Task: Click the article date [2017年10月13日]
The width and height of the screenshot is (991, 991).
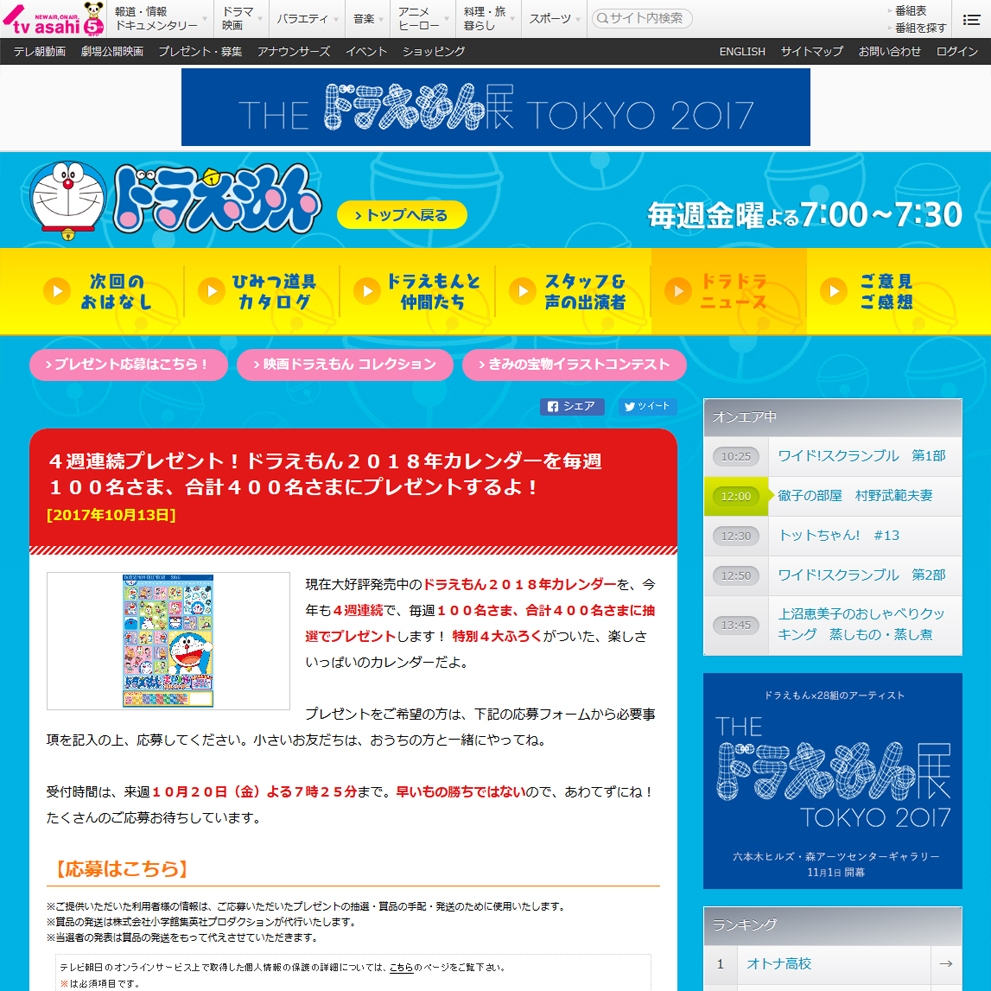Action: [111, 515]
